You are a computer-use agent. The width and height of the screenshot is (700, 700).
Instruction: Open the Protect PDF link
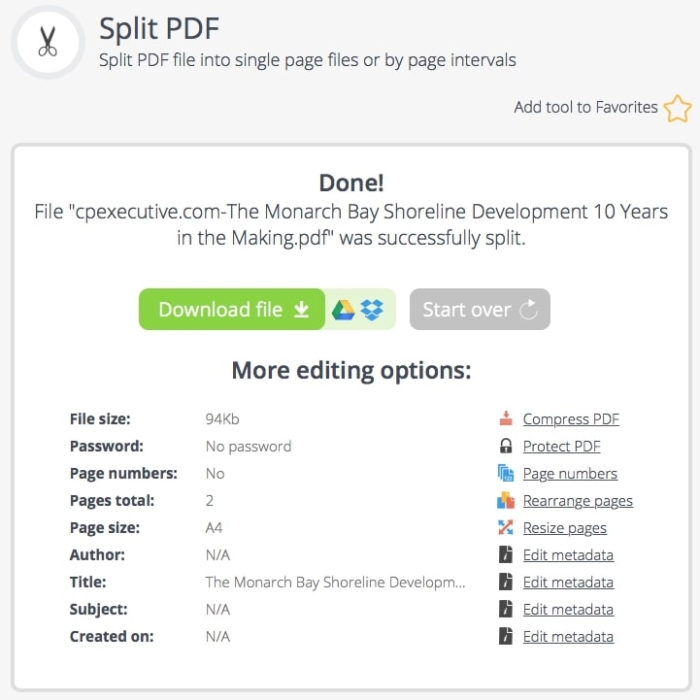[561, 446]
